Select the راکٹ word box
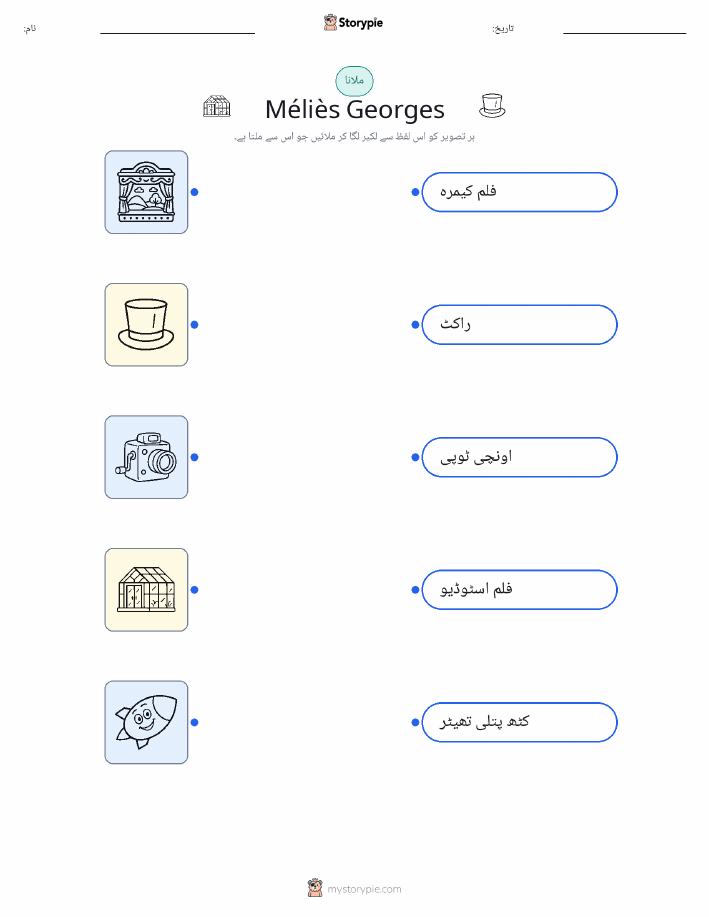 click(x=519, y=325)
